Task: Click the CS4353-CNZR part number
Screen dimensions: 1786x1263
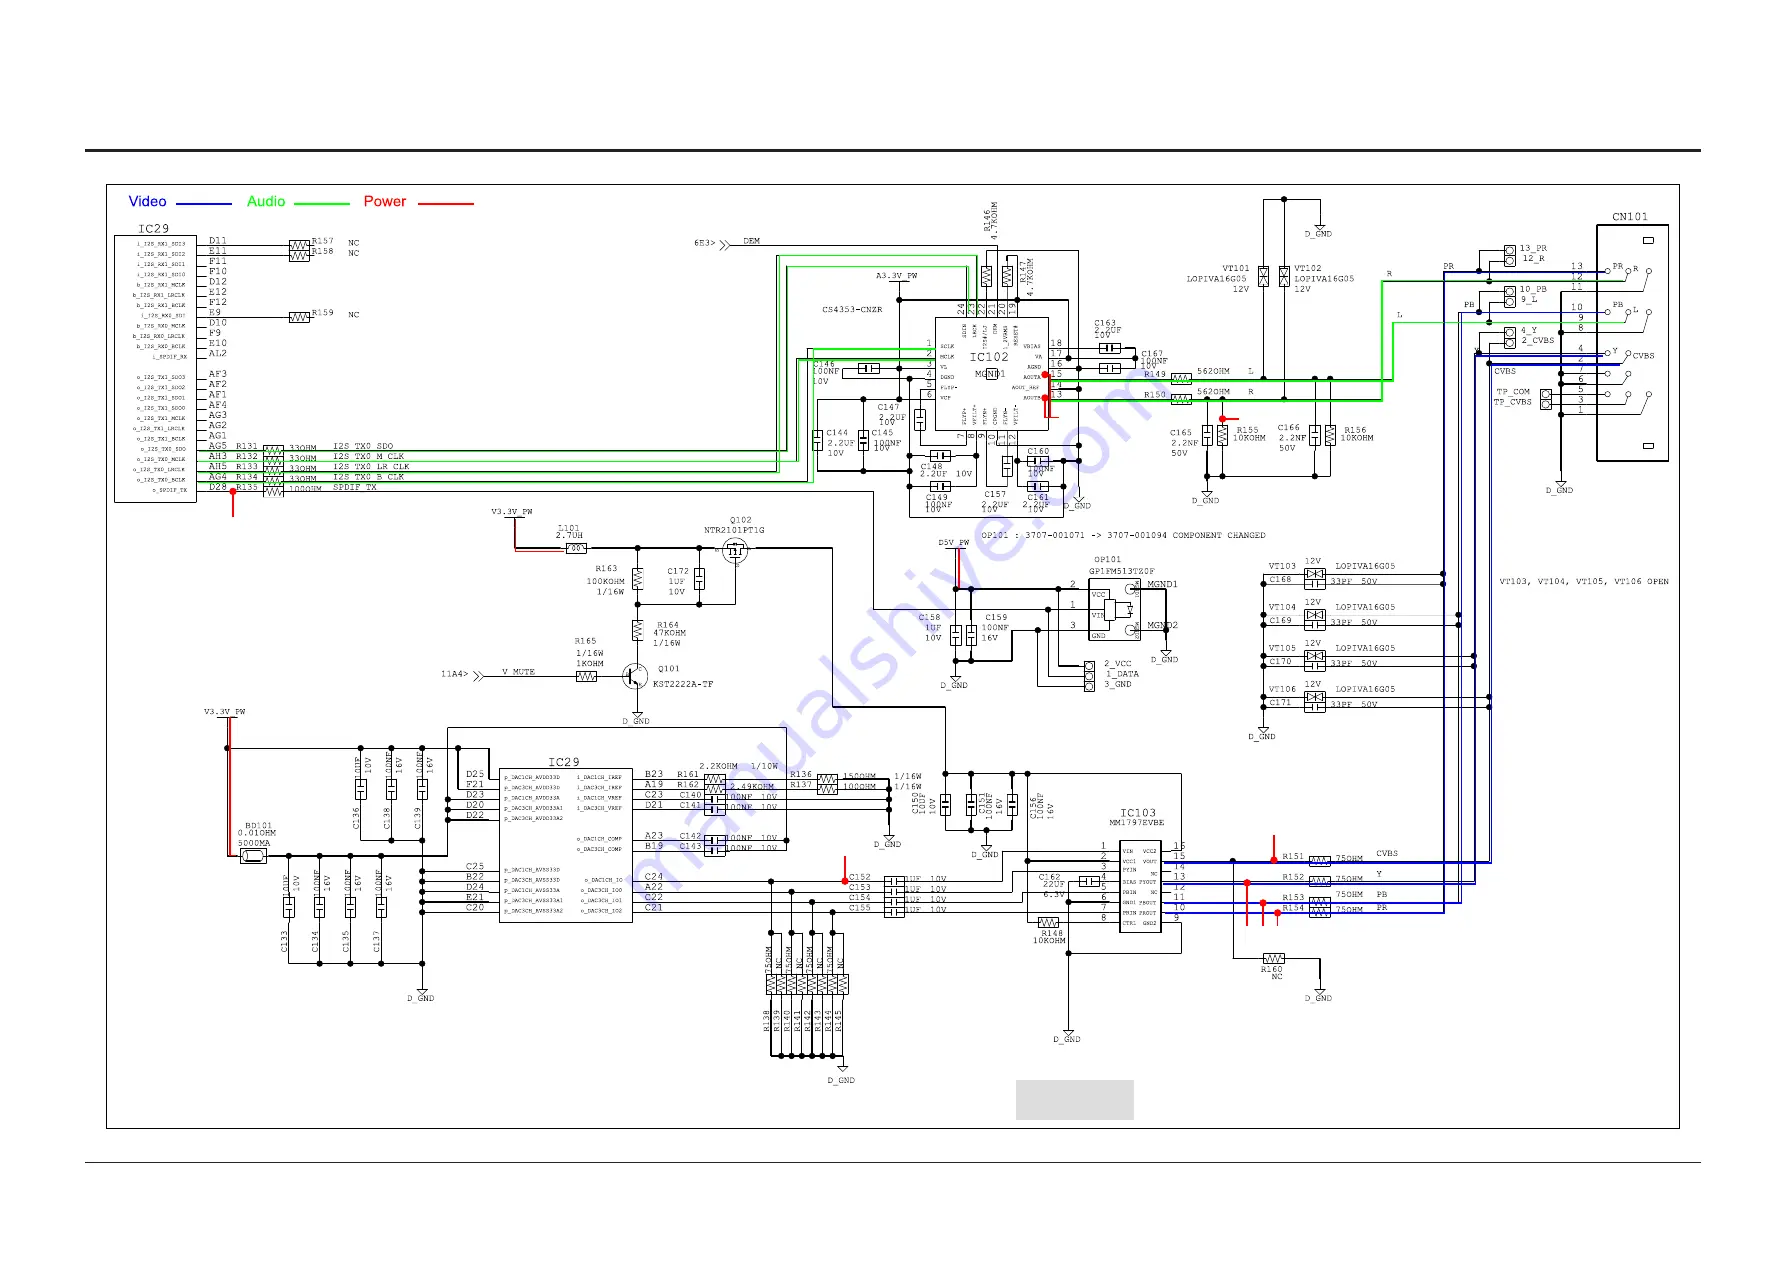Action: pyautogui.click(x=852, y=310)
